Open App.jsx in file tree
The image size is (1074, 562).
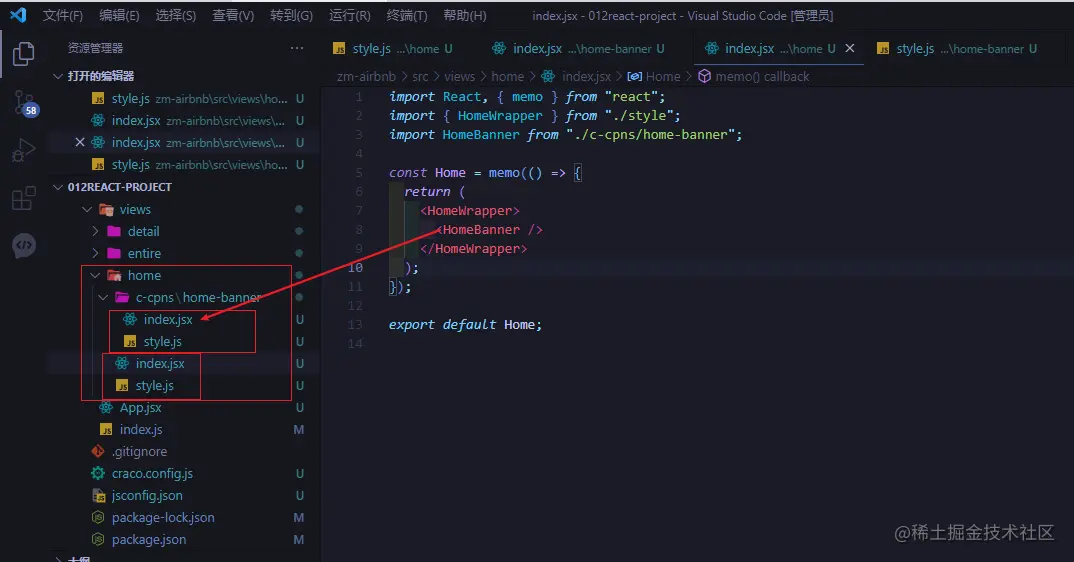point(140,407)
